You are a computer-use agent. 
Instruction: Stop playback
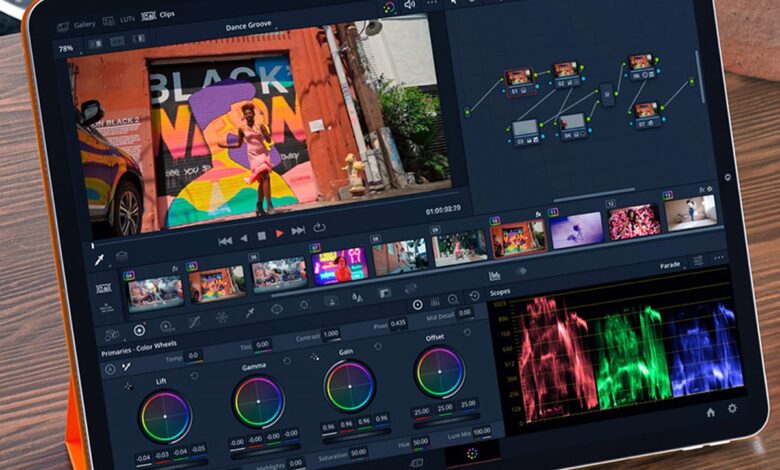(261, 236)
